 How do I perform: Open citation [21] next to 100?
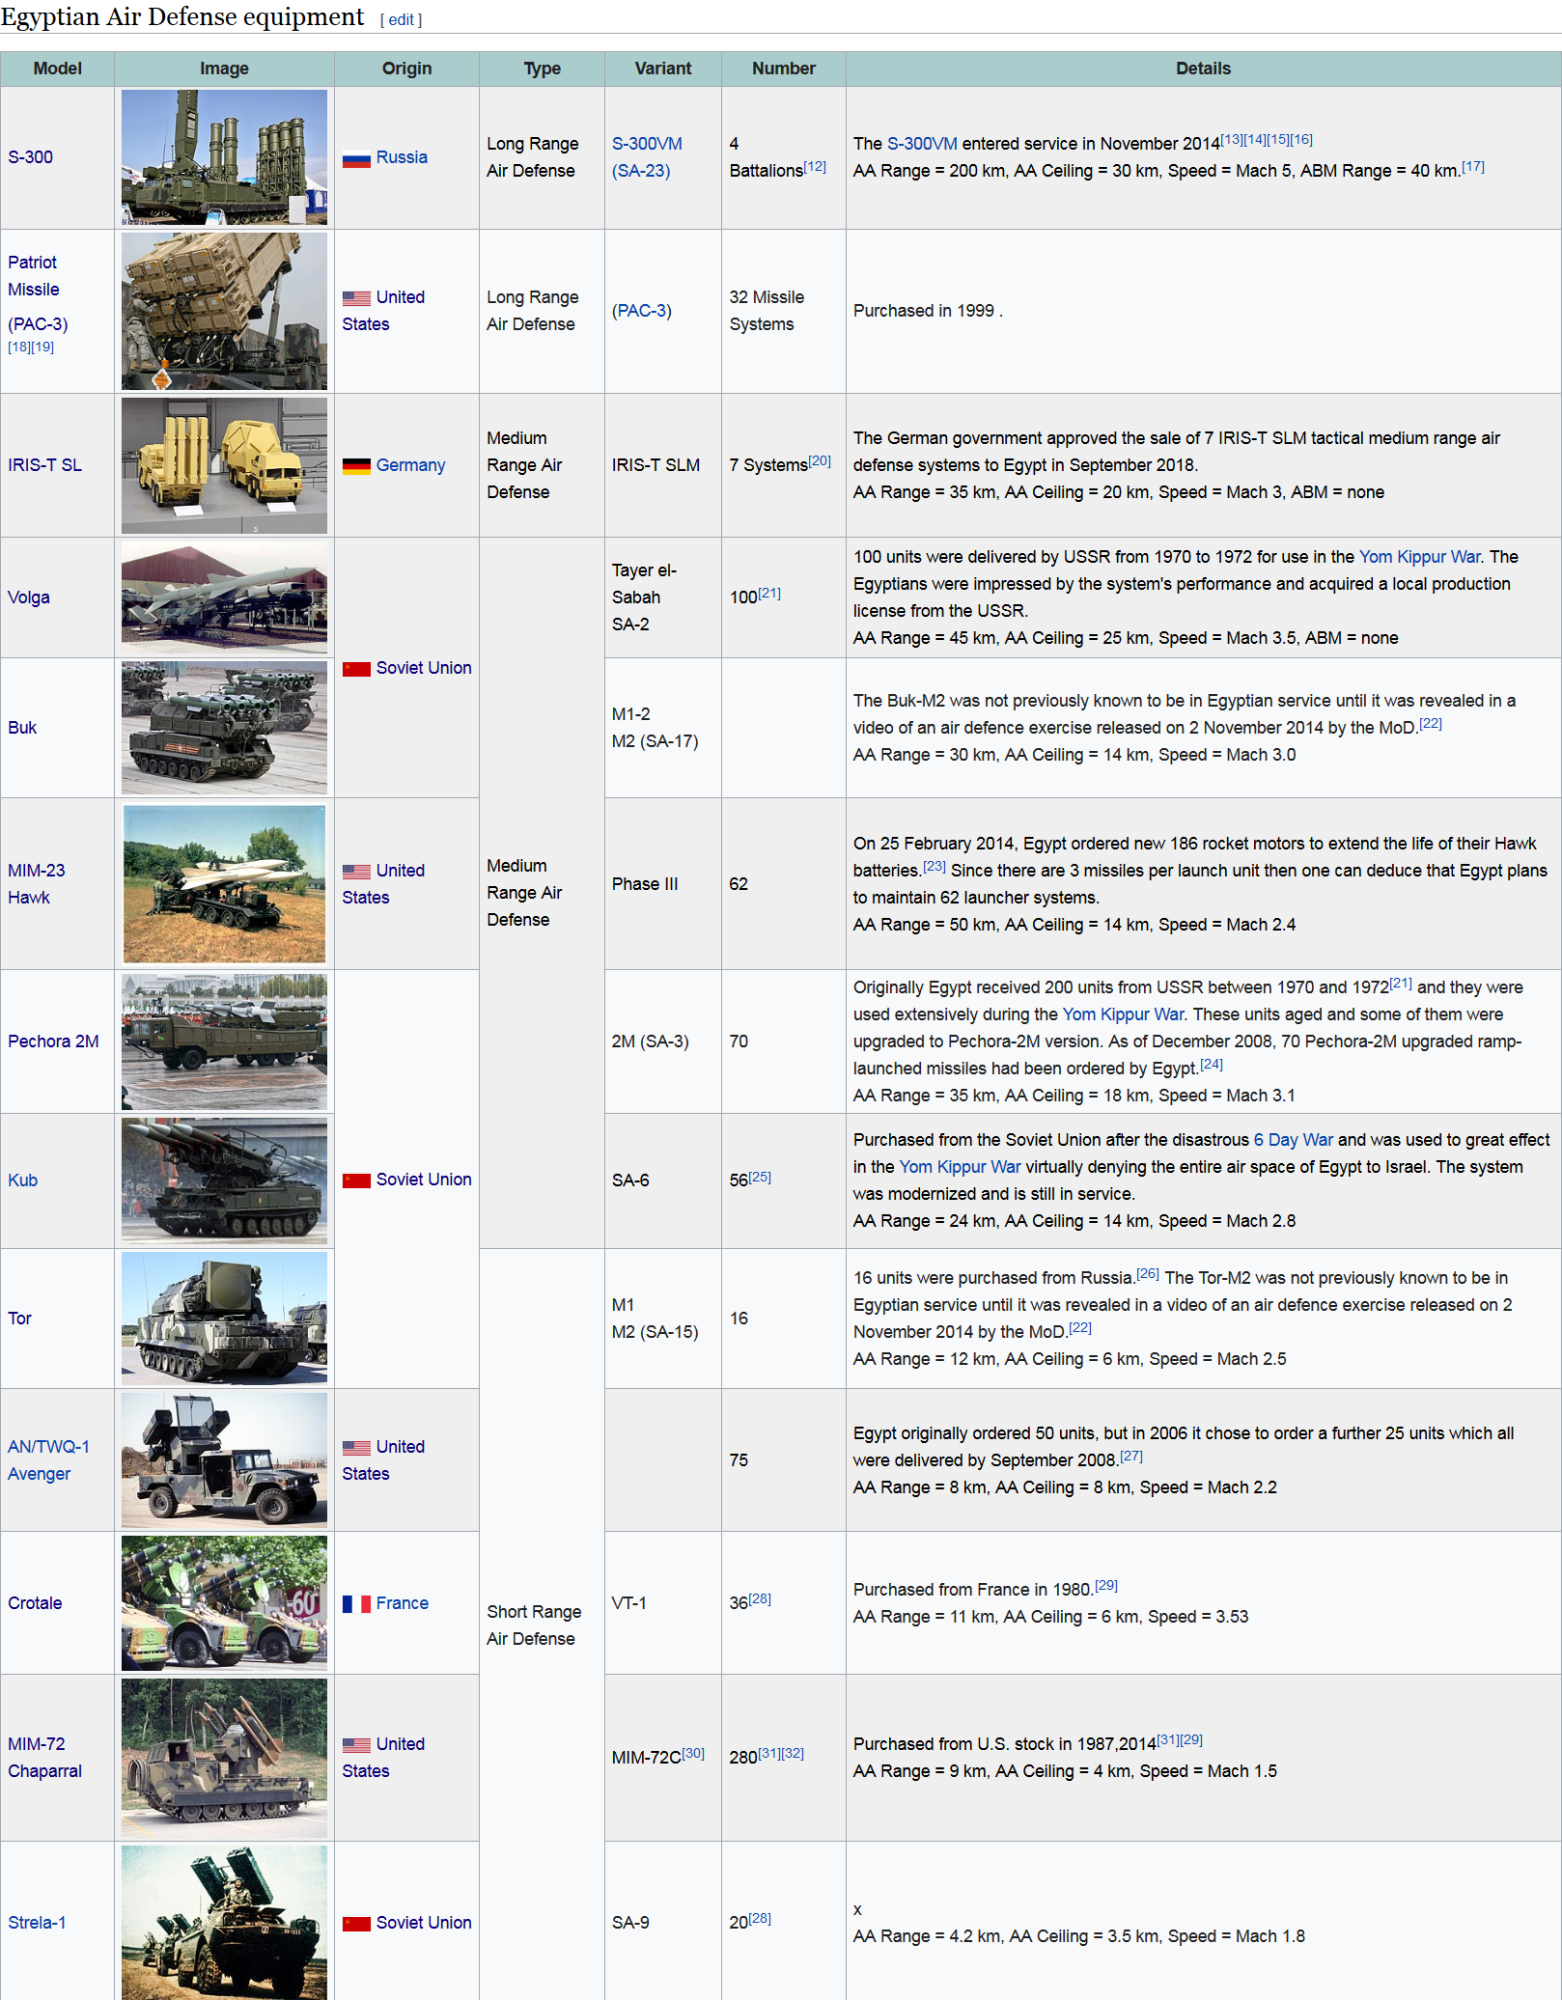[x=769, y=594]
